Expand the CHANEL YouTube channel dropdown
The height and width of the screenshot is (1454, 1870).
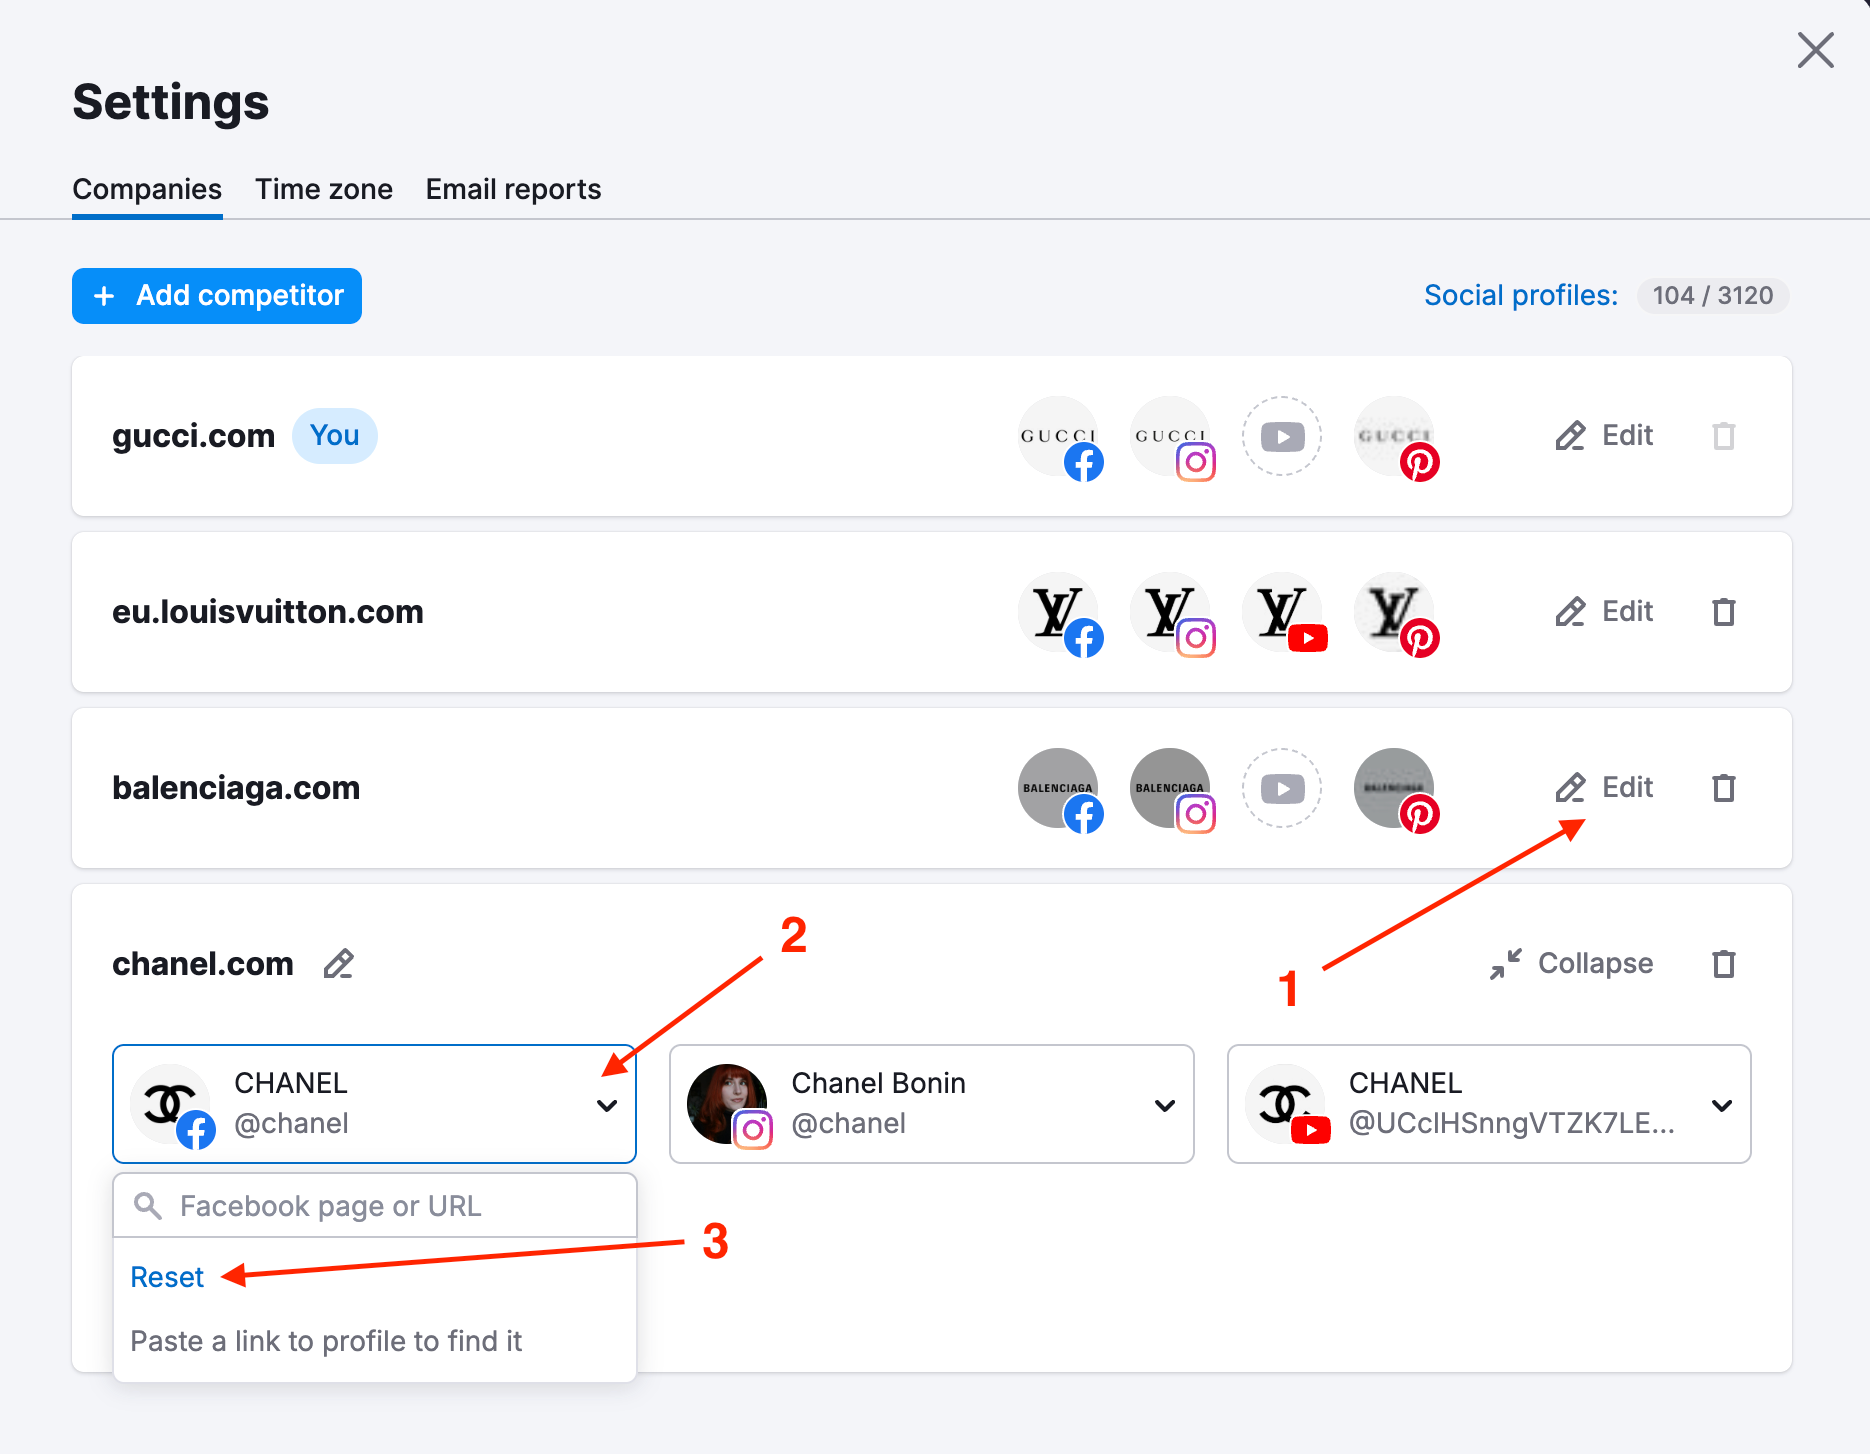1722,1105
